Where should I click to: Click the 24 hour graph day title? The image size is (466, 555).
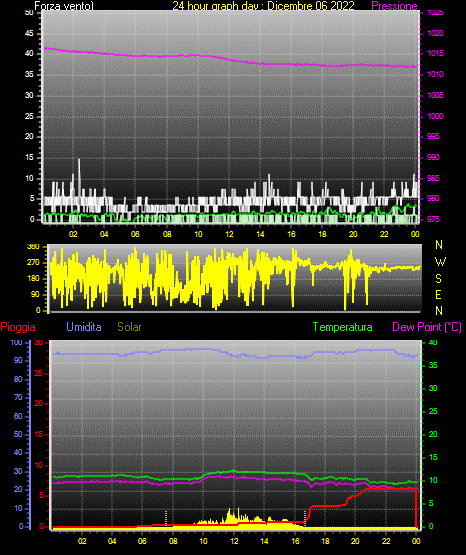point(263,6)
